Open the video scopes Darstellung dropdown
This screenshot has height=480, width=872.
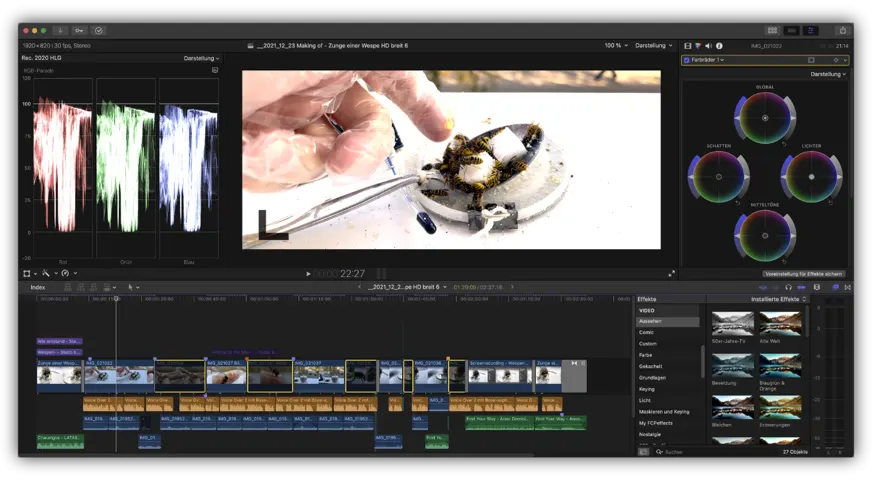[x=201, y=58]
